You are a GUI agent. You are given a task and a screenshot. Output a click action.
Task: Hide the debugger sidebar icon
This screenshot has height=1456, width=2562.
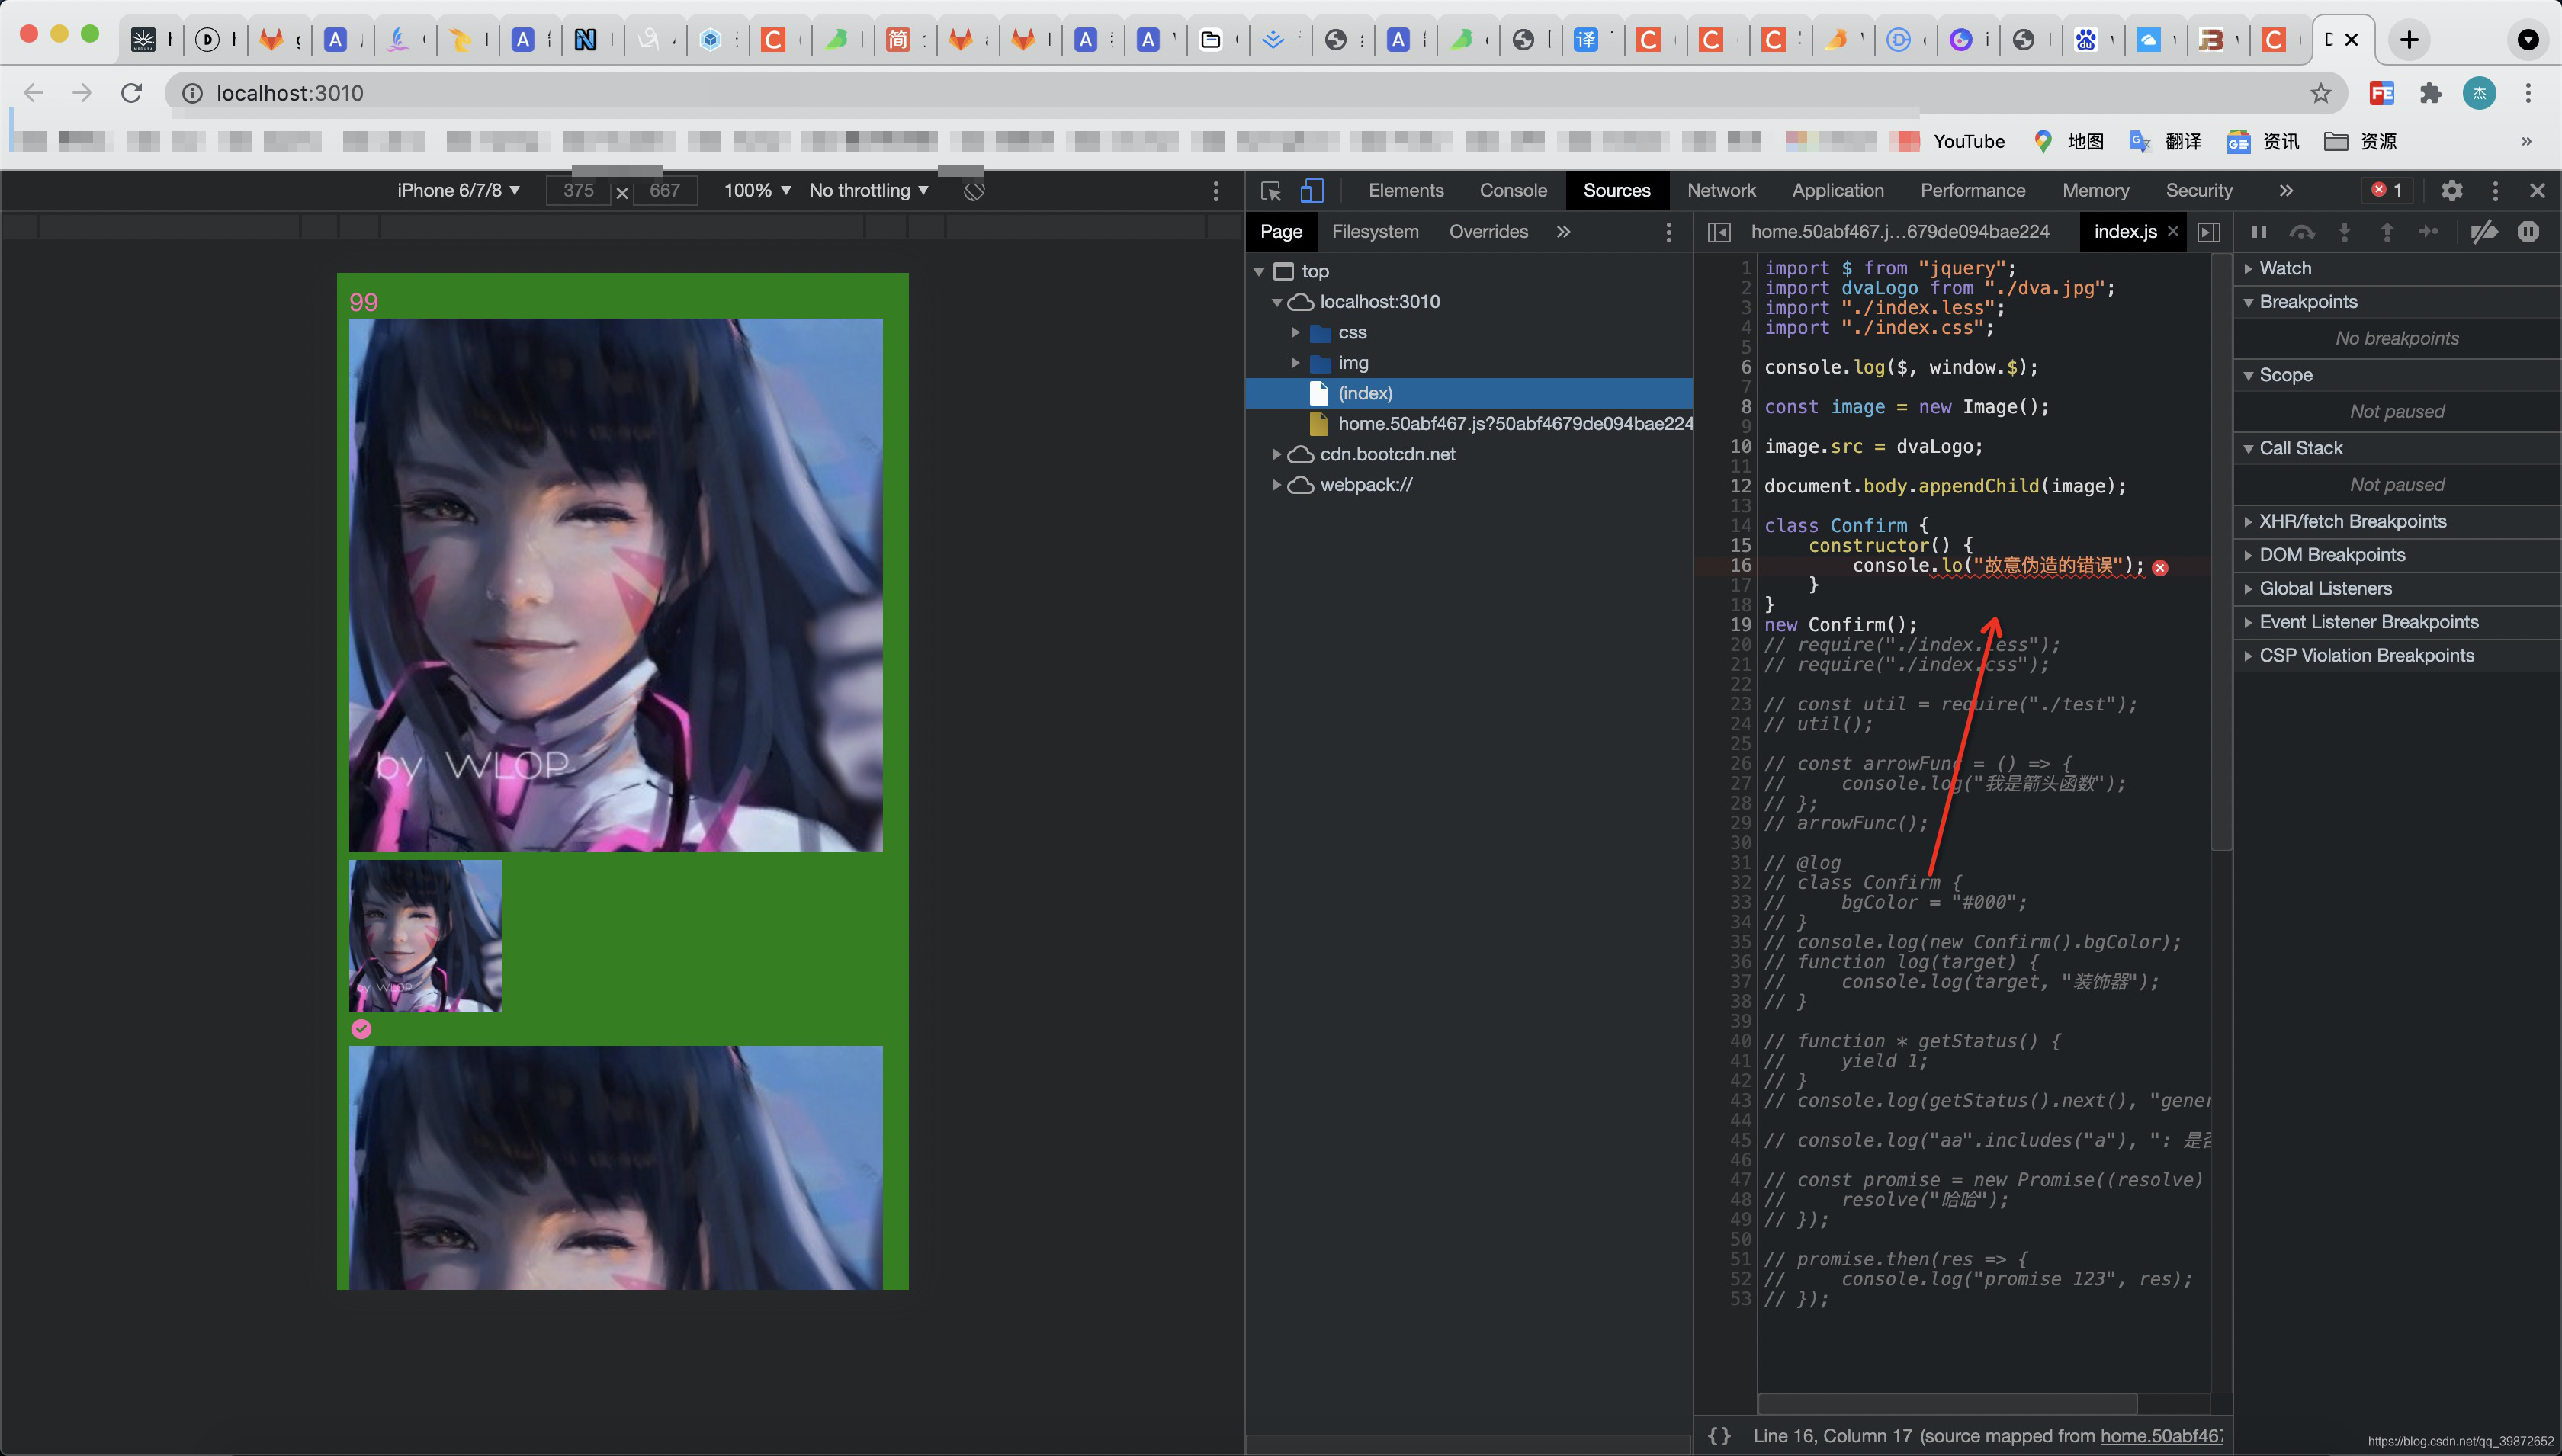point(2209,232)
